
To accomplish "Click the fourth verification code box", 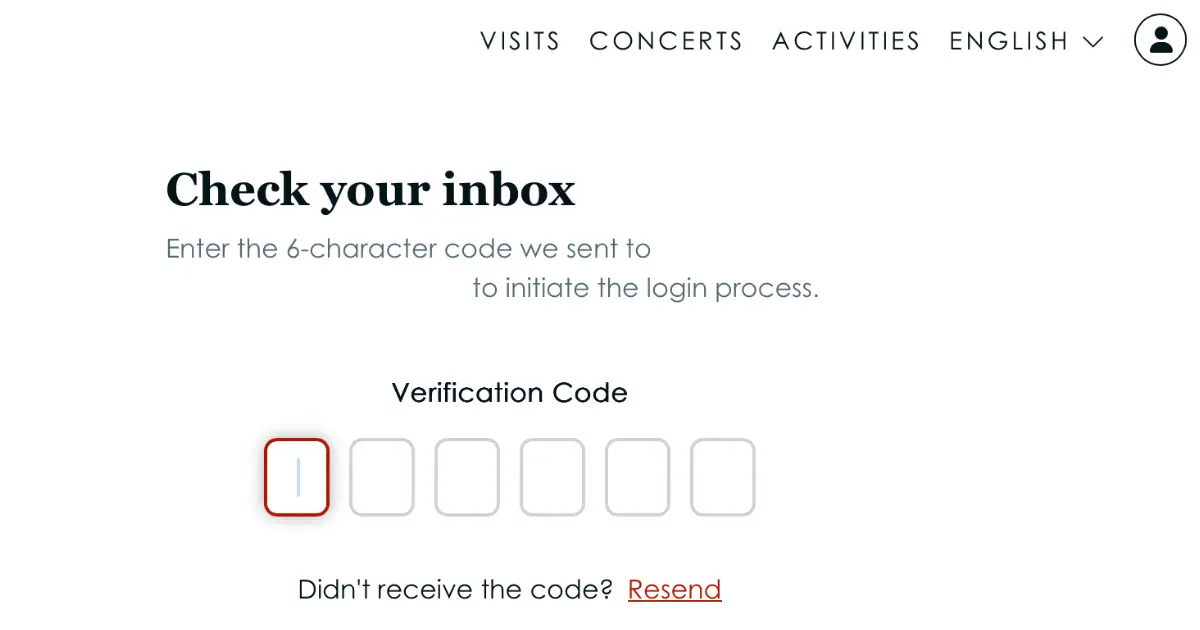I will point(552,477).
